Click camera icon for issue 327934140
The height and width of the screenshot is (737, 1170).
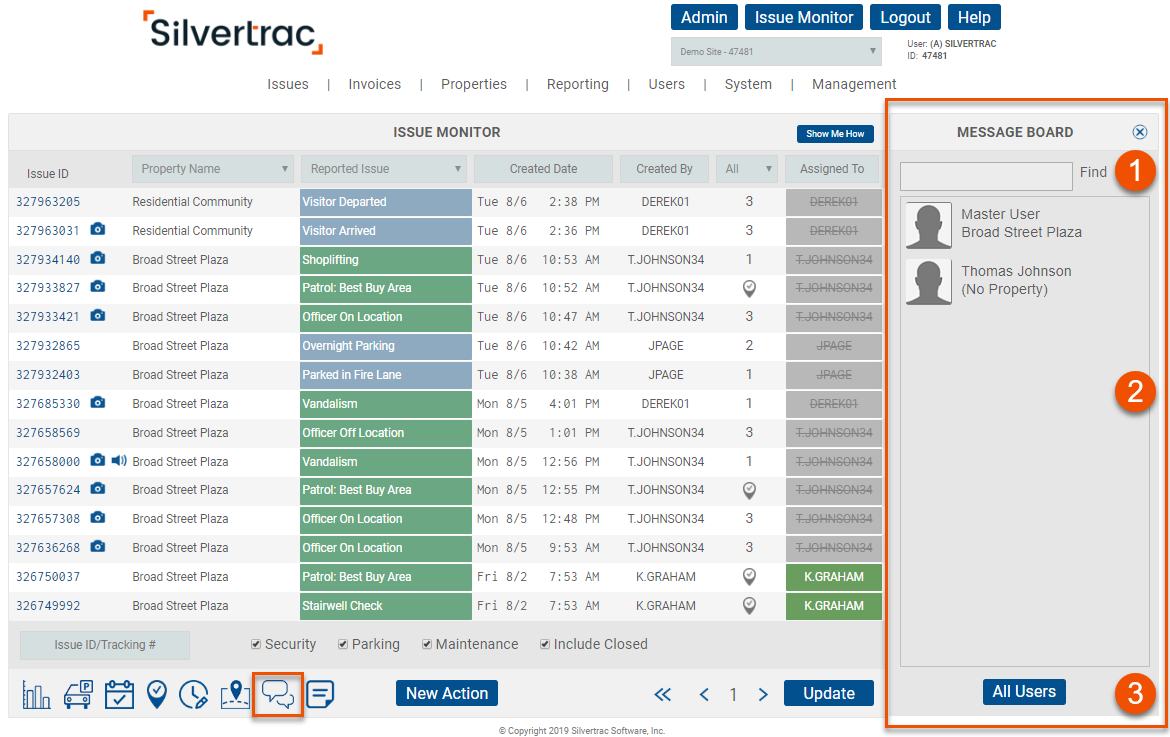pyautogui.click(x=98, y=258)
